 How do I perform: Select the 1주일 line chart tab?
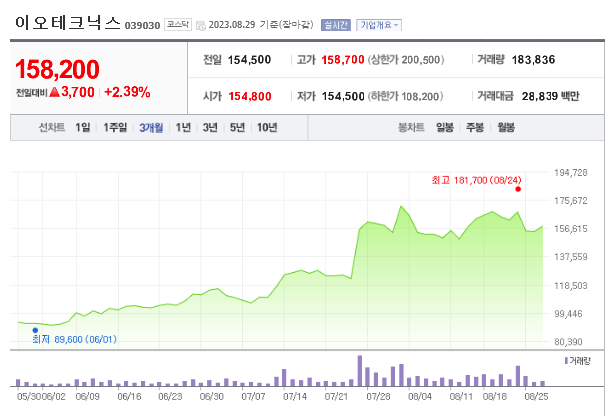115,127
